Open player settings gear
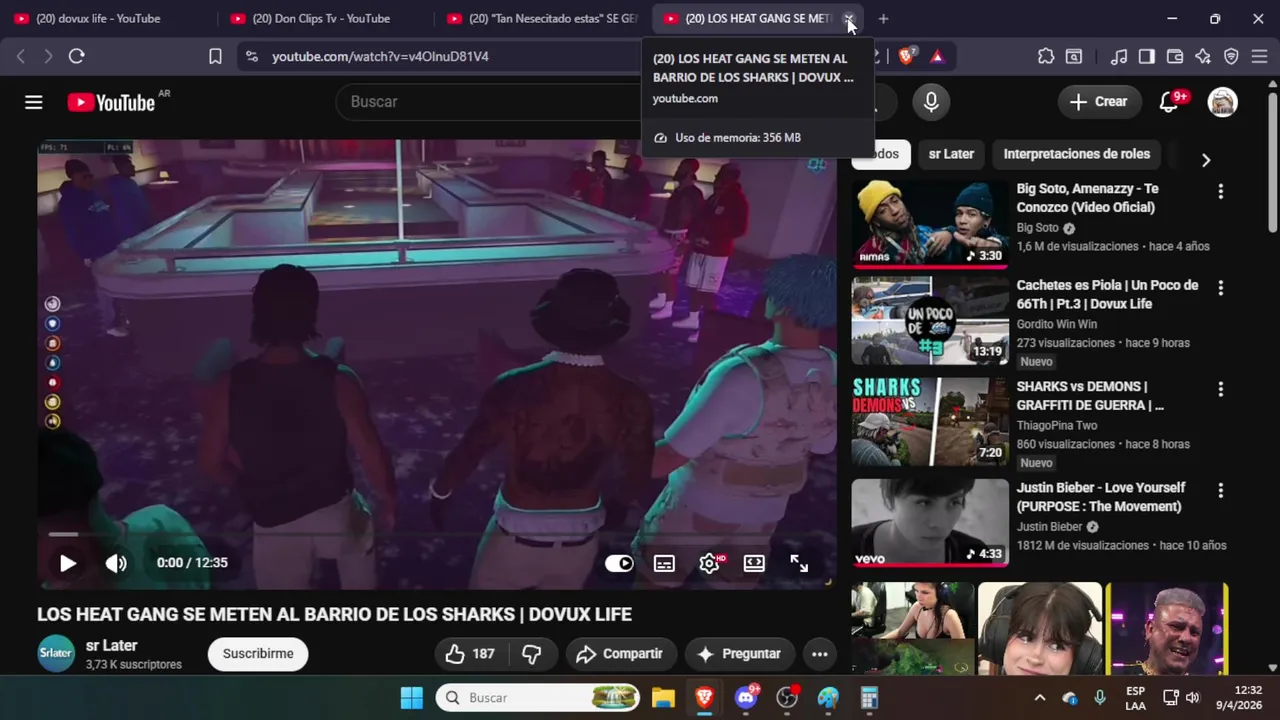 pos(710,563)
